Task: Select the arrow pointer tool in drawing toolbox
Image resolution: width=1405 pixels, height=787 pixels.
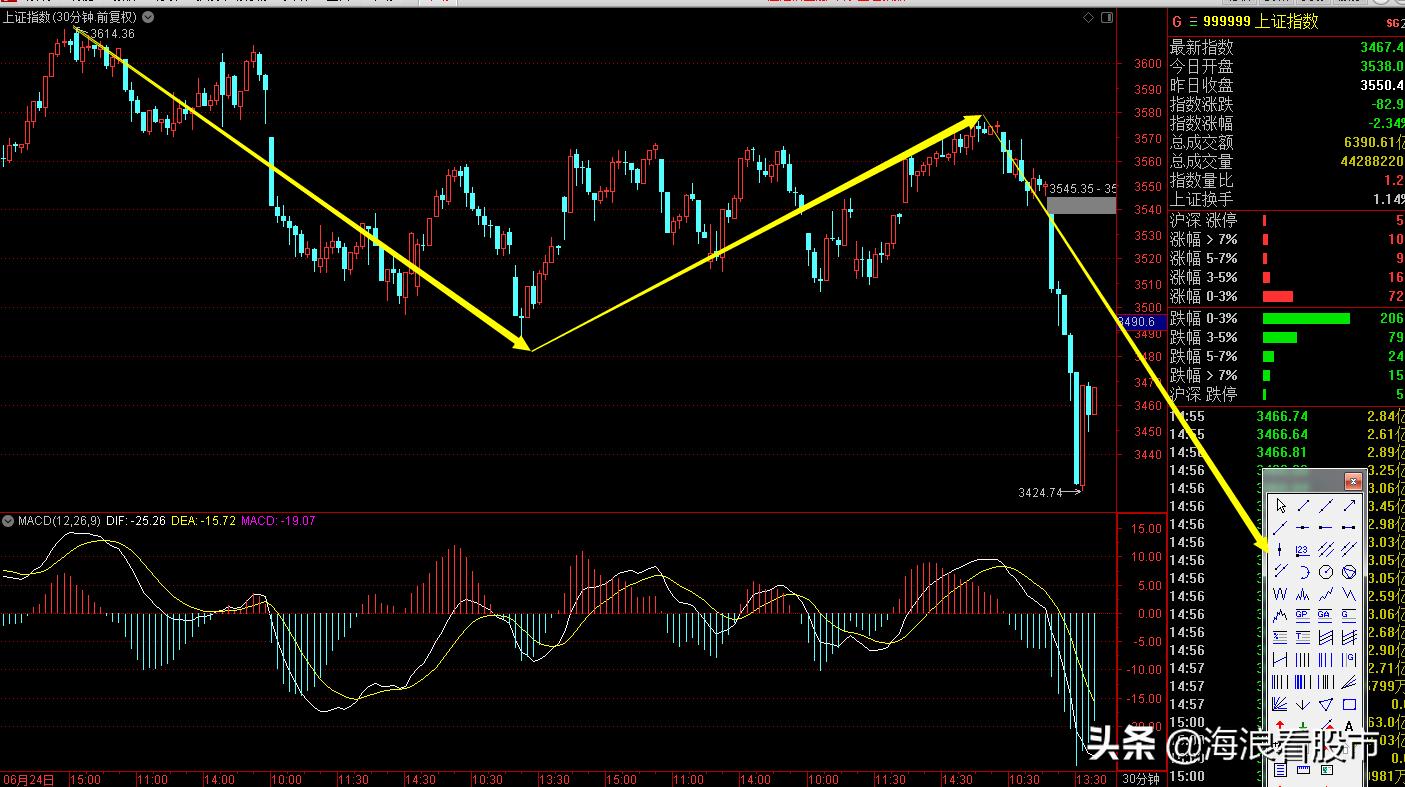Action: 1280,506
